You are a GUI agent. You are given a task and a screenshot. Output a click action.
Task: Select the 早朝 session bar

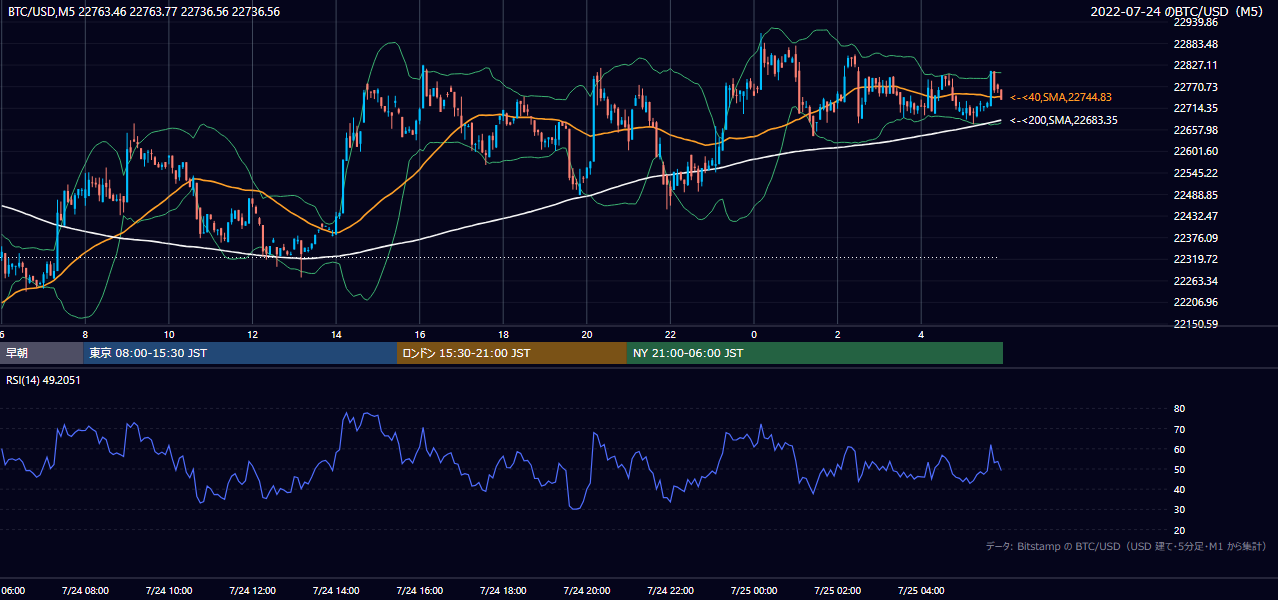41,353
